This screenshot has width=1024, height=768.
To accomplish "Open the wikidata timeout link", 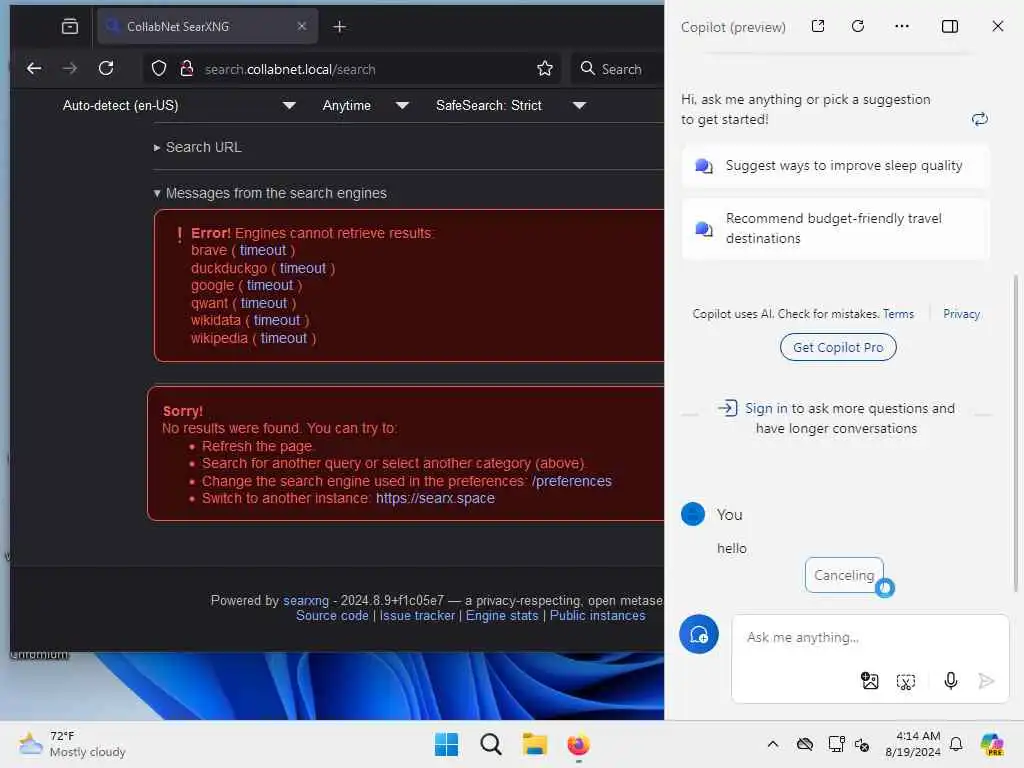I will [277, 320].
